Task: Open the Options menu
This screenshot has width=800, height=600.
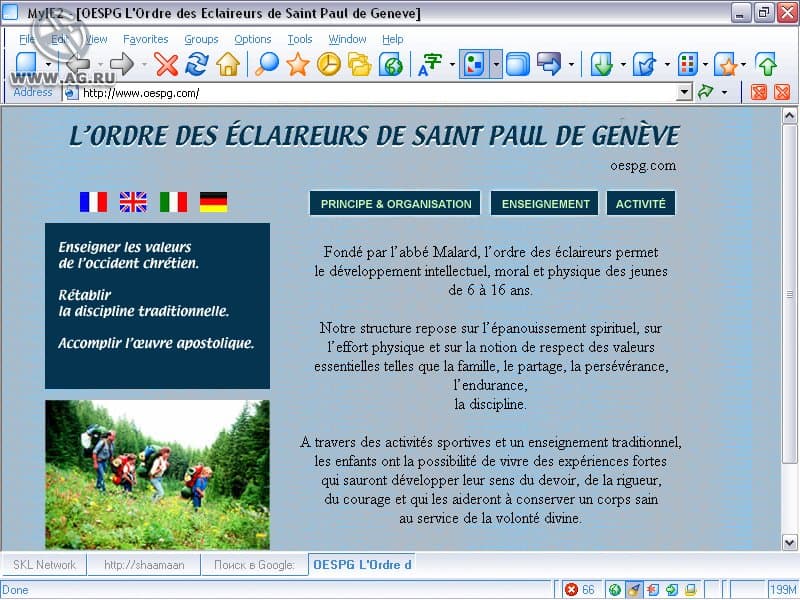Action: tap(253, 39)
